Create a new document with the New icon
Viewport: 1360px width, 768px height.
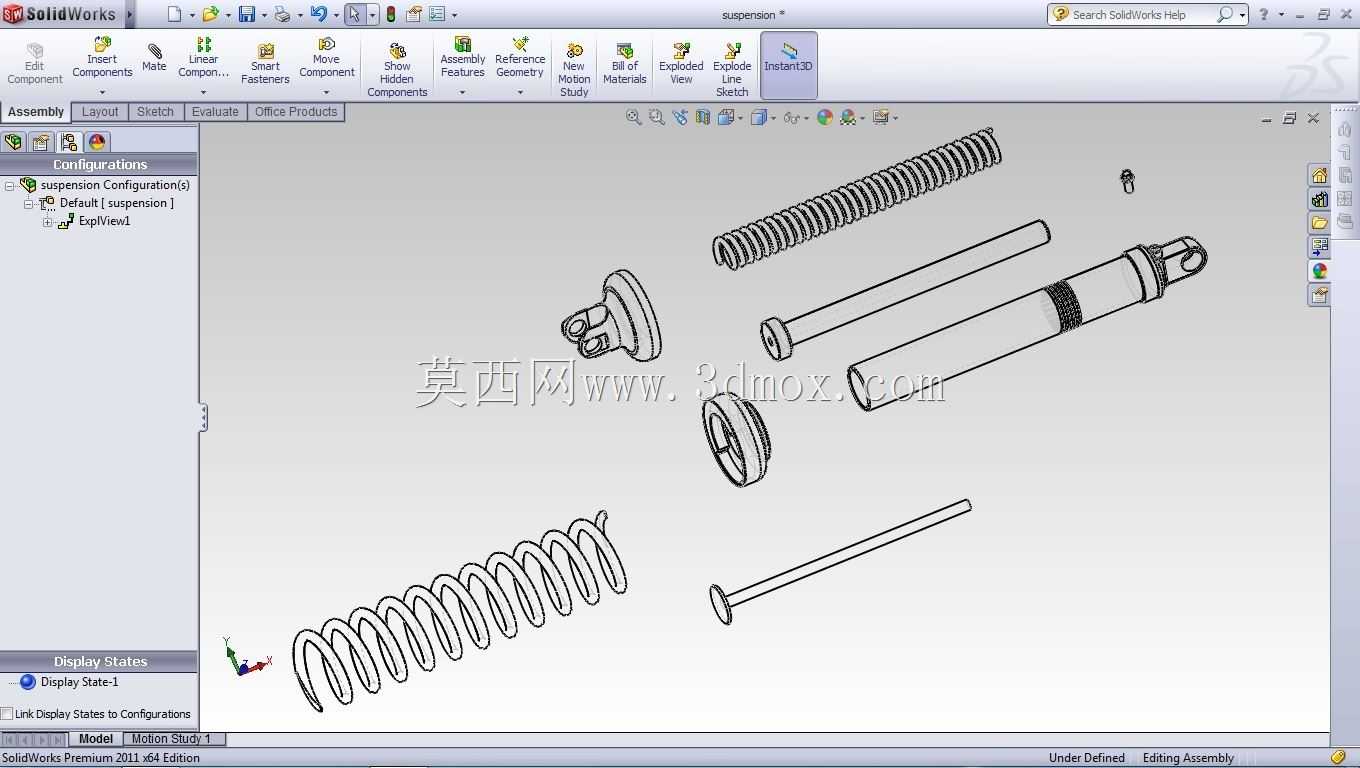(175, 14)
